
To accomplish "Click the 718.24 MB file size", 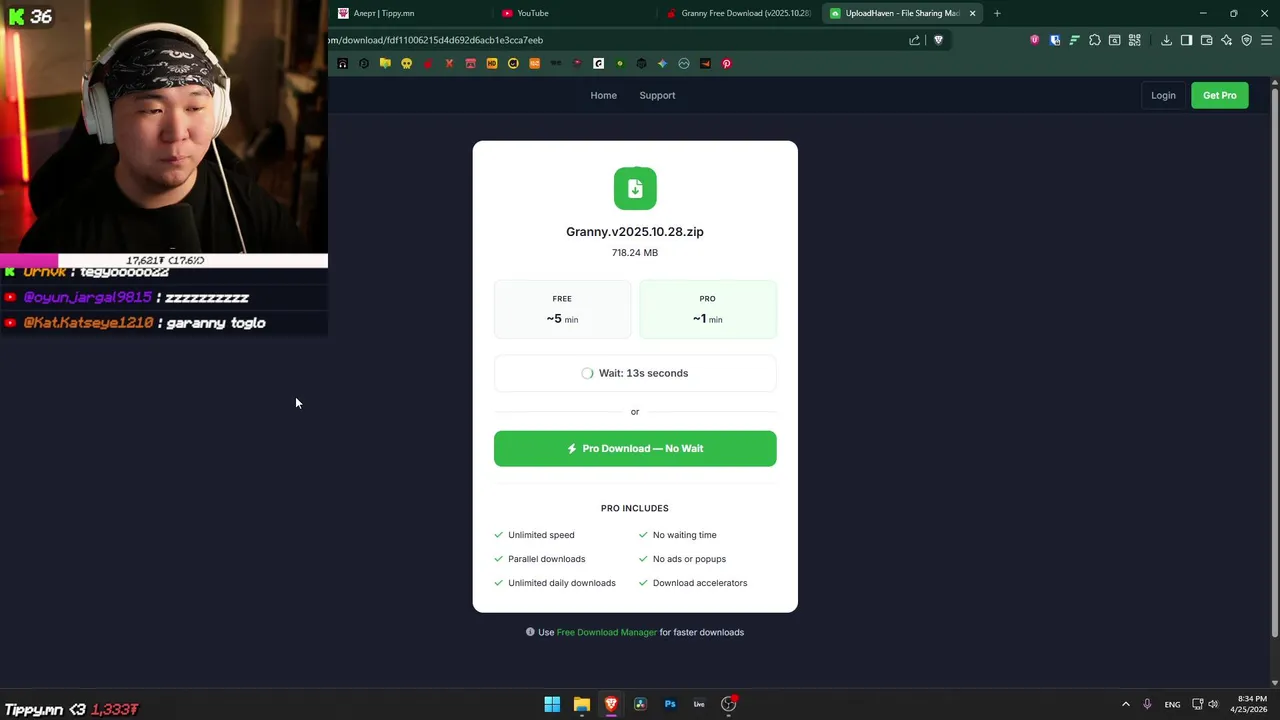I will (635, 253).
